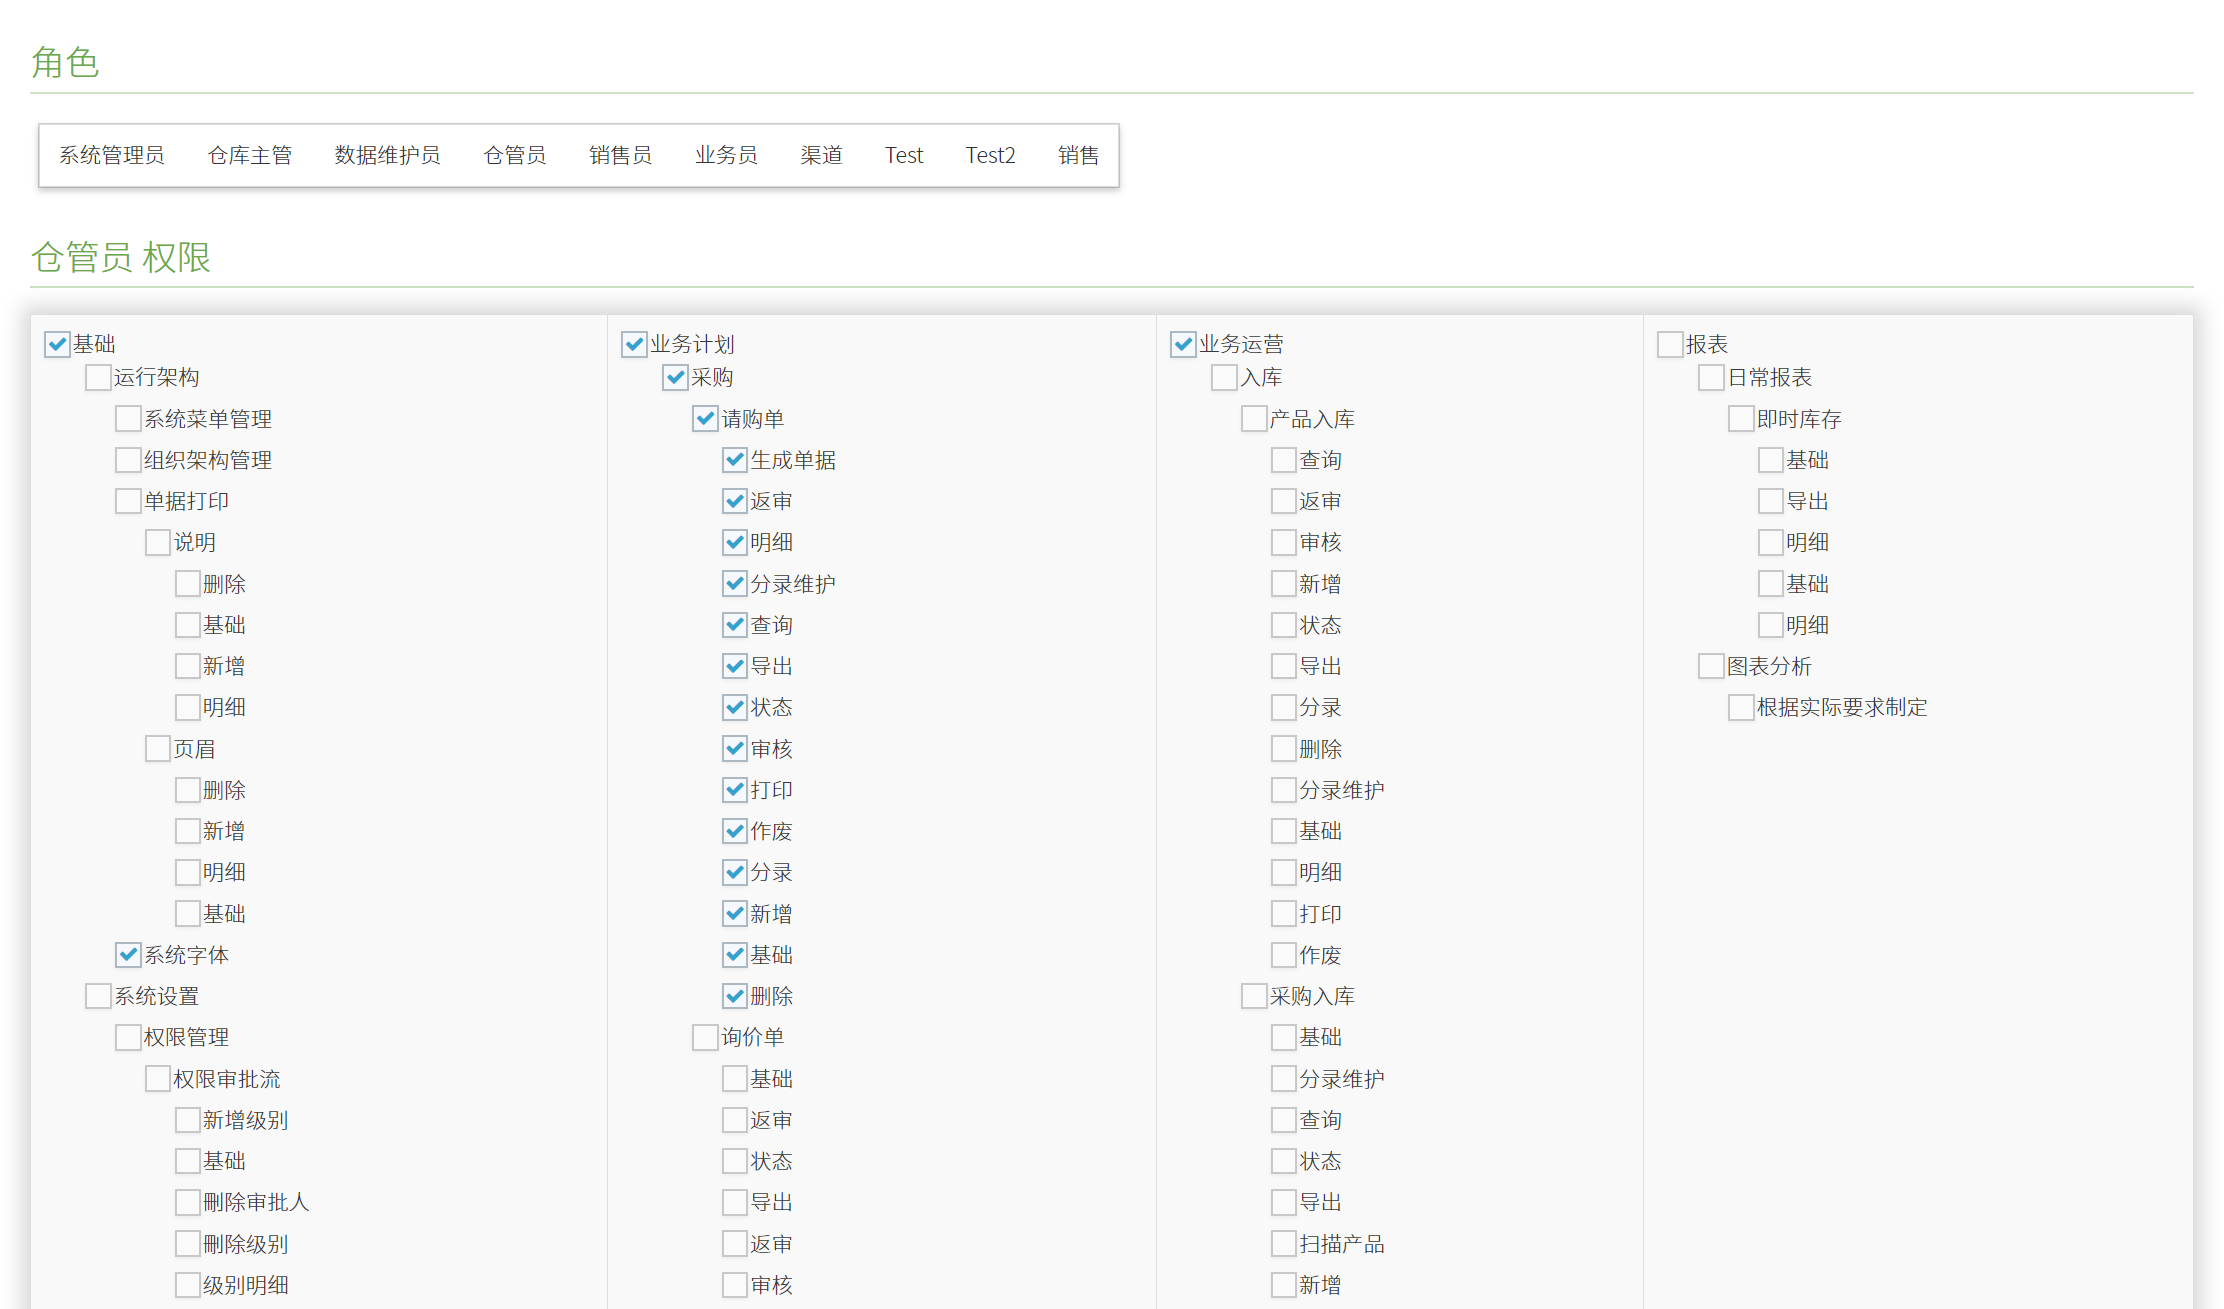
Task: Check the 系统设置 checkbox
Action: [x=98, y=996]
